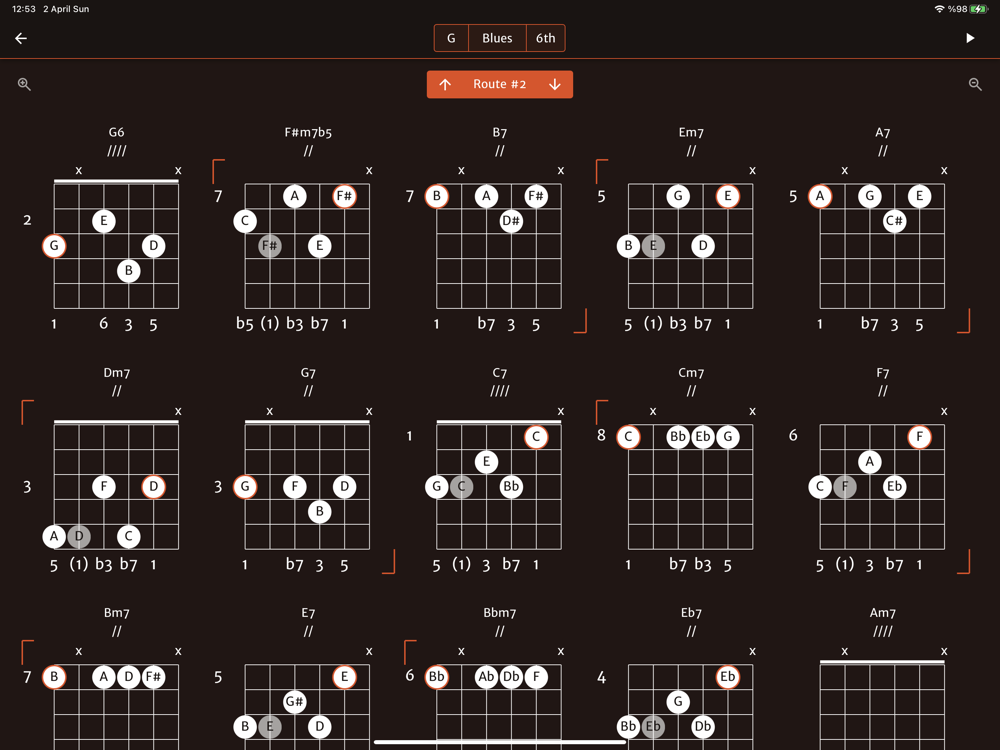Zoom out with the magnifier minus icon
The height and width of the screenshot is (750, 1000).
point(975,84)
